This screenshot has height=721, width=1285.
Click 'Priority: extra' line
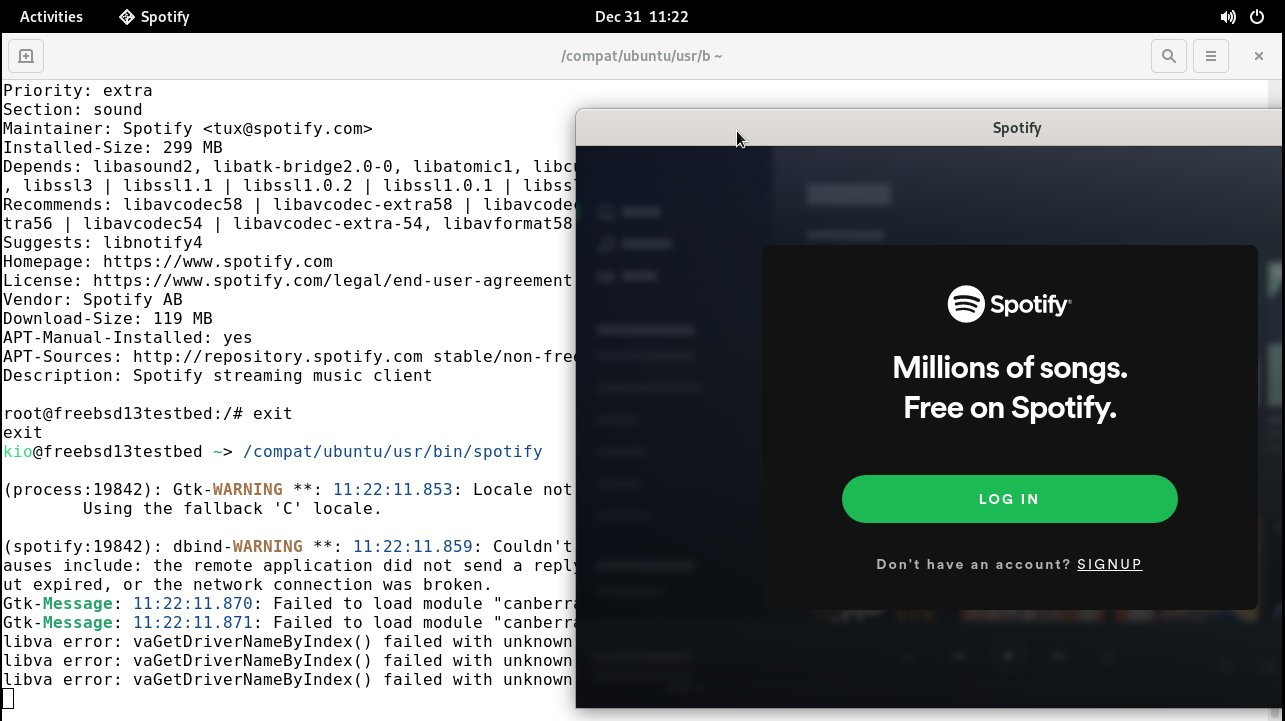coord(78,91)
